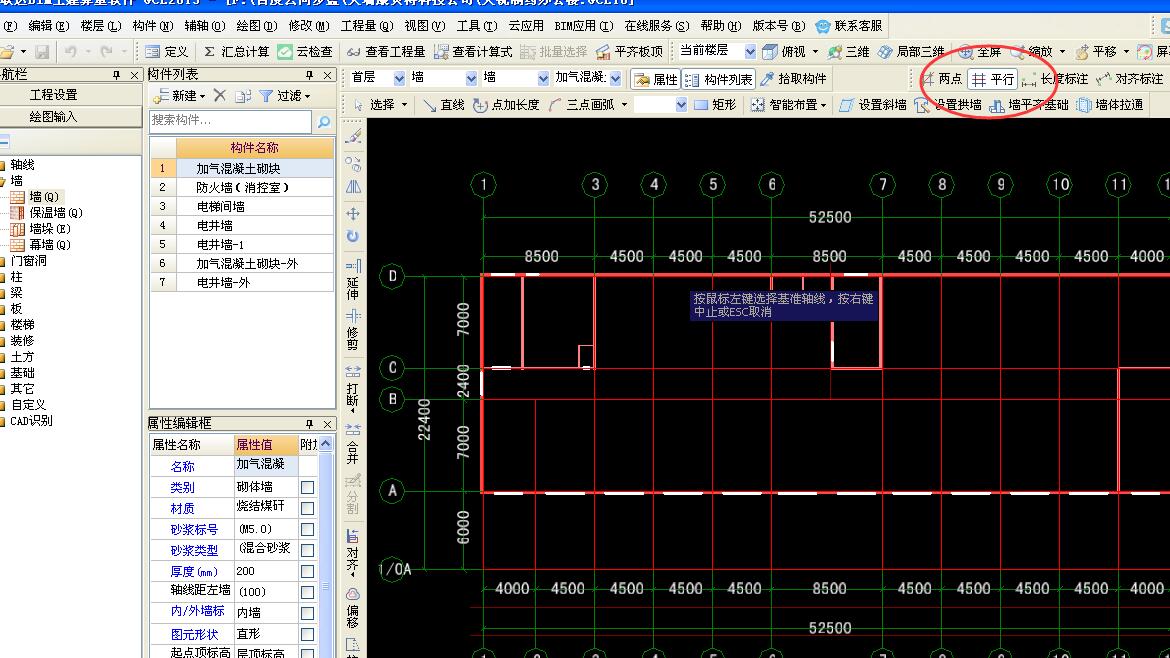Open the 工程量(Q) menu
1170x658 pixels.
coord(367,25)
